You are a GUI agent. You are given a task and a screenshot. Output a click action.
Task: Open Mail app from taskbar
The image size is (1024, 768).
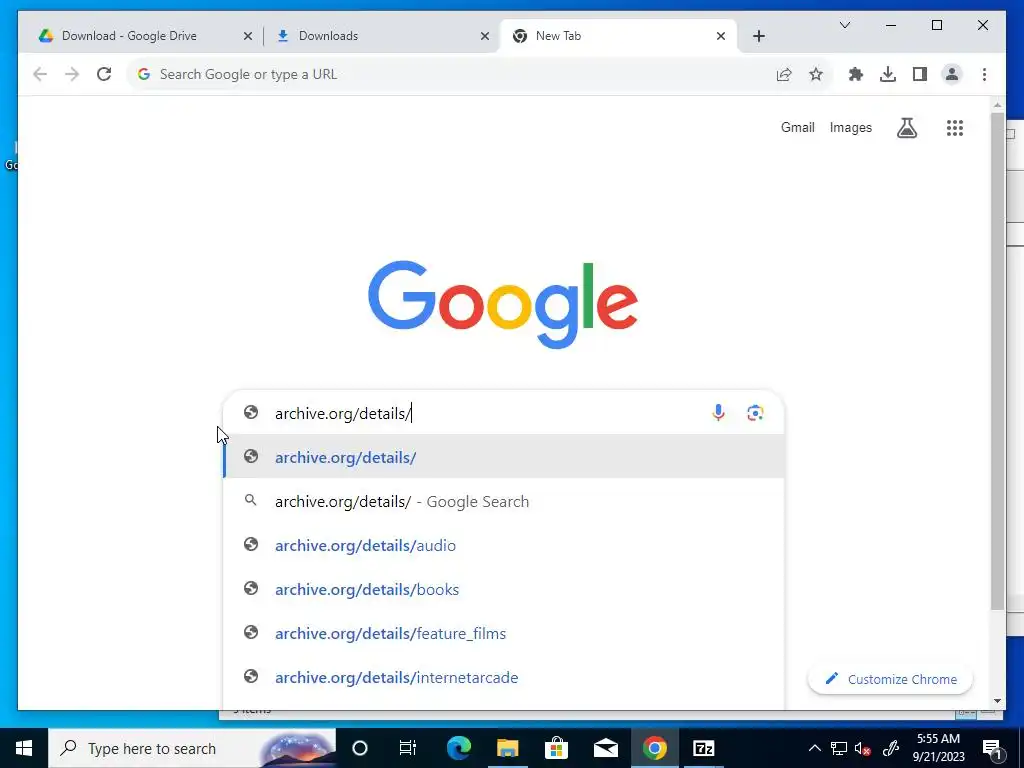coord(605,748)
